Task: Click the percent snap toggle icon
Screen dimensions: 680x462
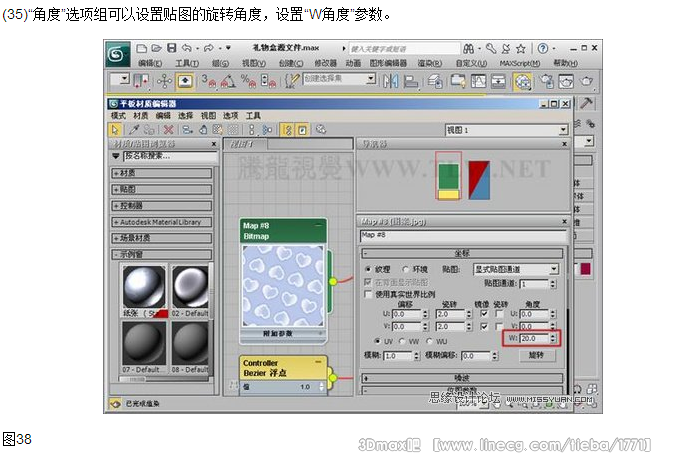Action: pos(248,81)
